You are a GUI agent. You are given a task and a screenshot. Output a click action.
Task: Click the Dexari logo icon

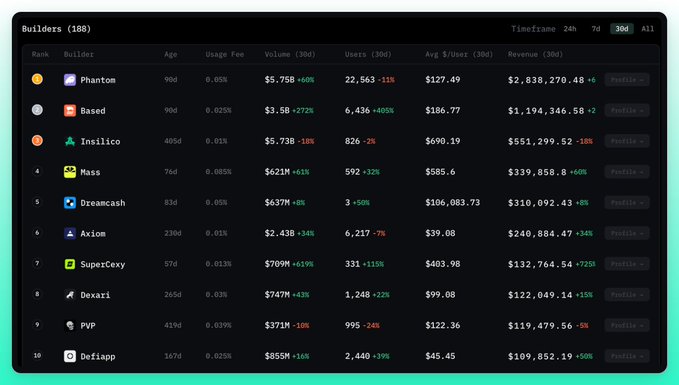[70, 295]
